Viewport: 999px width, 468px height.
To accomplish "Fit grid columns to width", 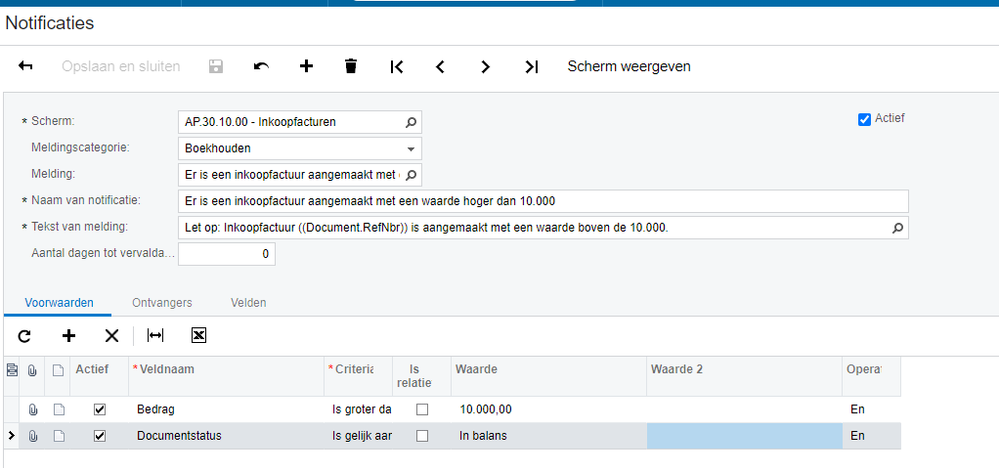I will [155, 336].
